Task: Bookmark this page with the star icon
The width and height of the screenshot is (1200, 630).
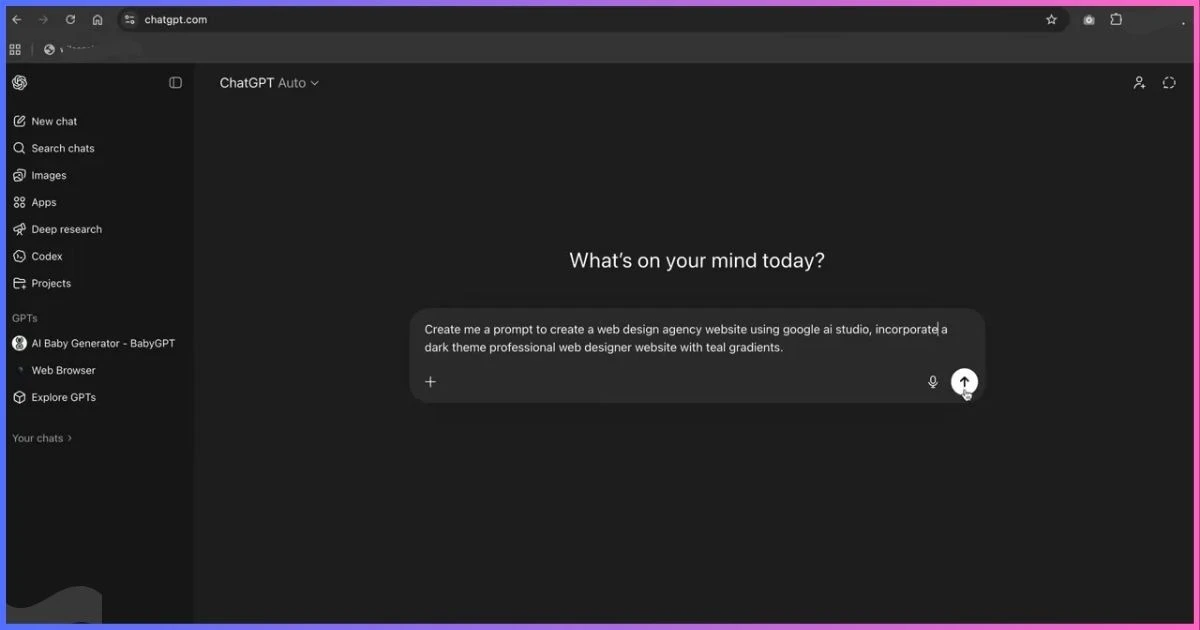Action: 1051,20
